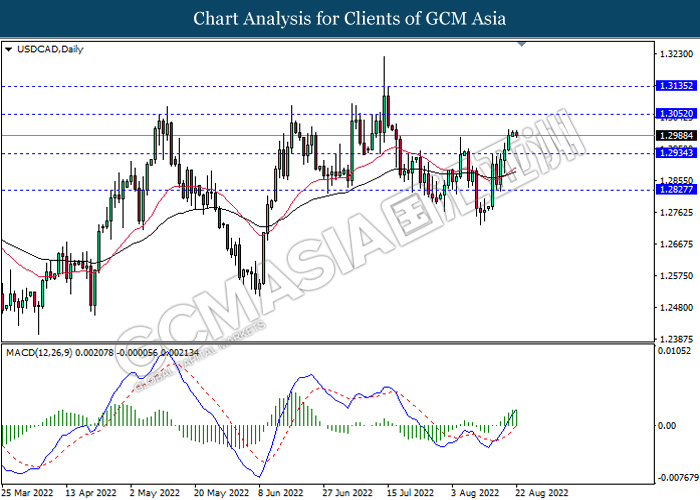Click the Chart Analysis for Clients of GCM Asia heading
This screenshot has height=500, width=700.
pos(350,18)
